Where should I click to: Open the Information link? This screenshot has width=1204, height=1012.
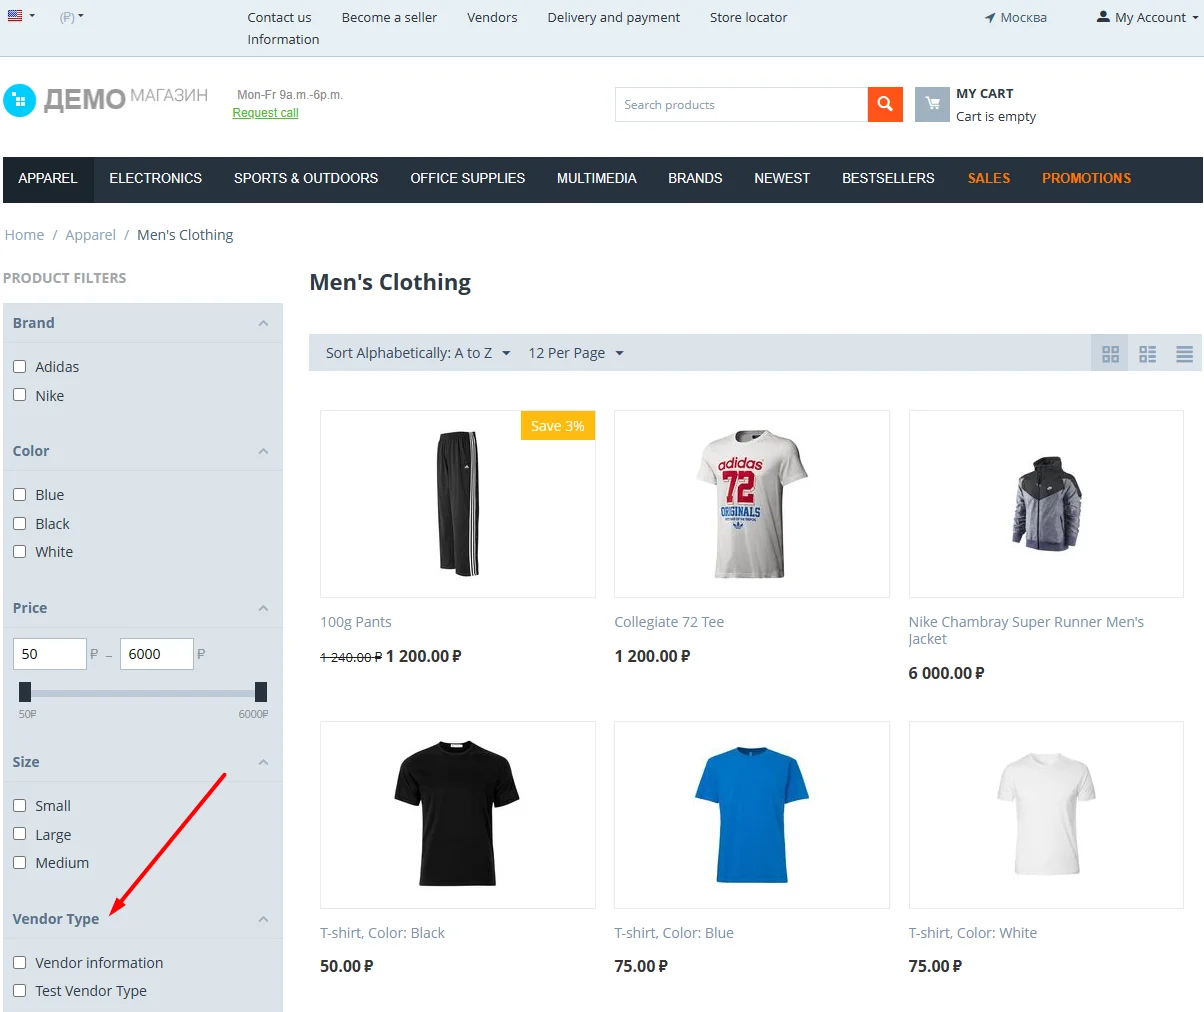[283, 39]
